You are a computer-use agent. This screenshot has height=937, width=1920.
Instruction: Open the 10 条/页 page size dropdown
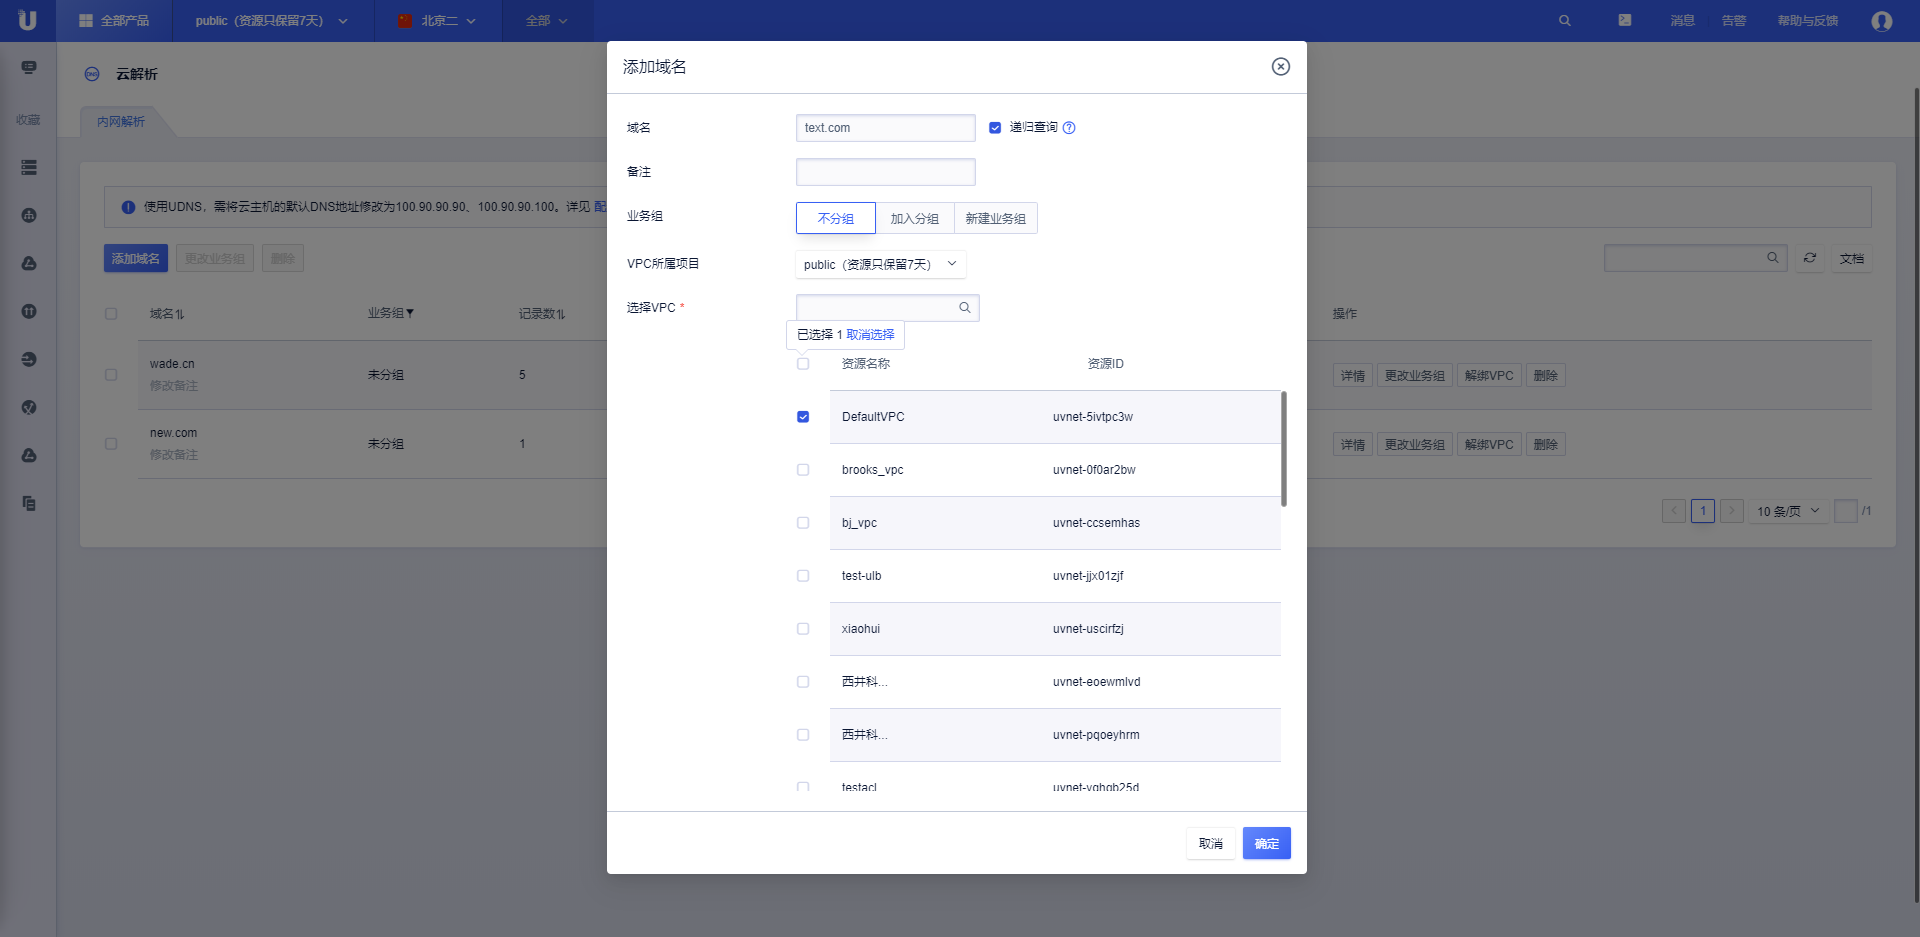point(1788,511)
